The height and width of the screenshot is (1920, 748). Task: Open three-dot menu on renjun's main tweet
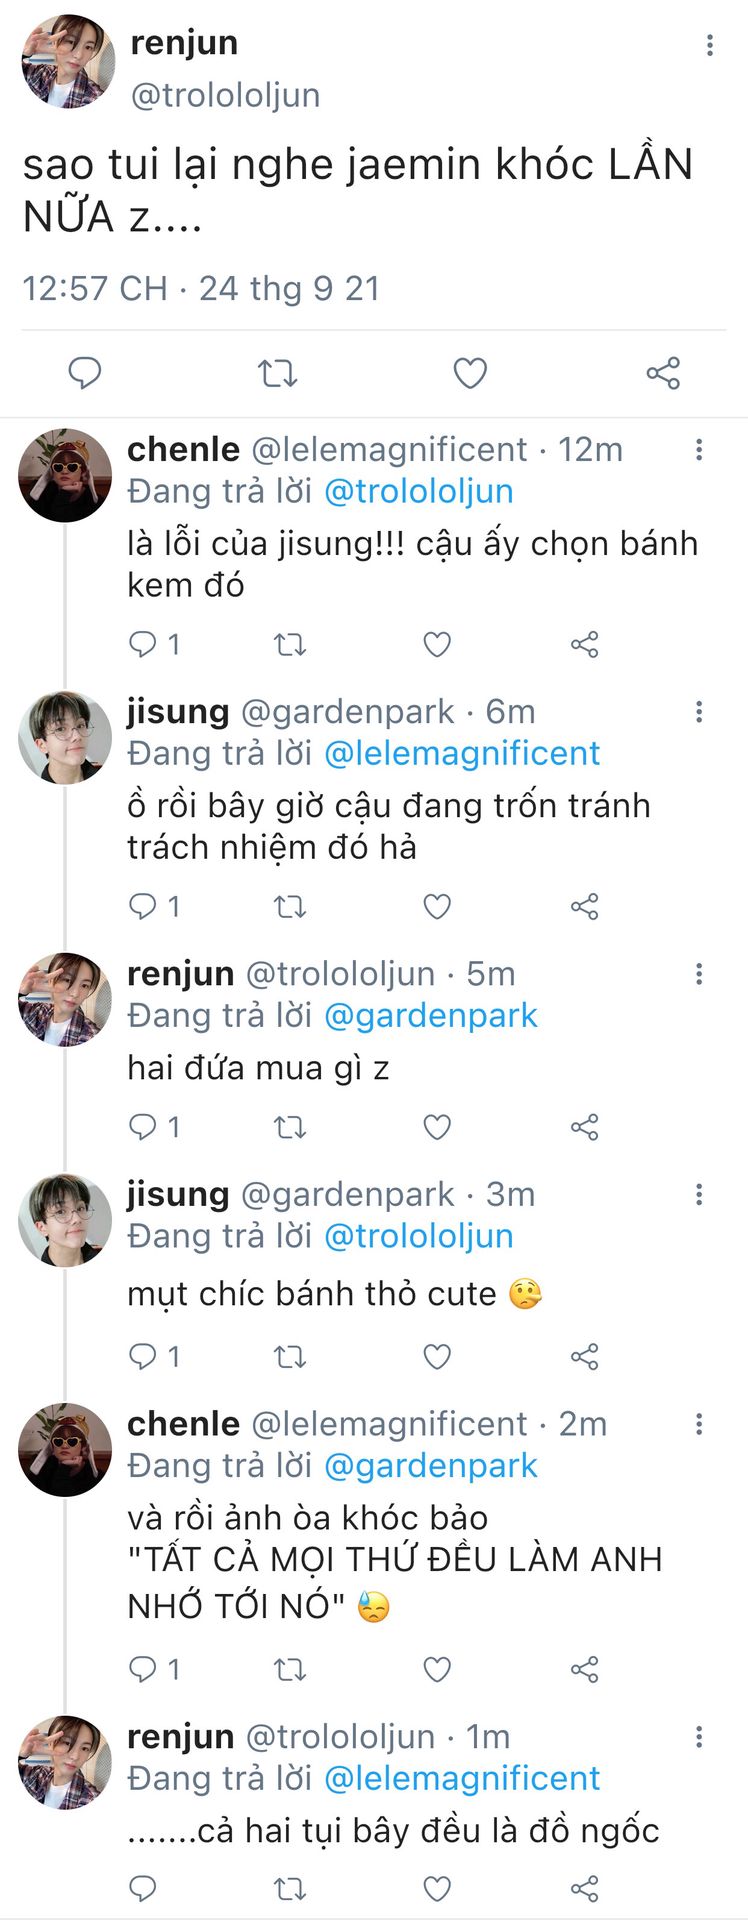[709, 45]
